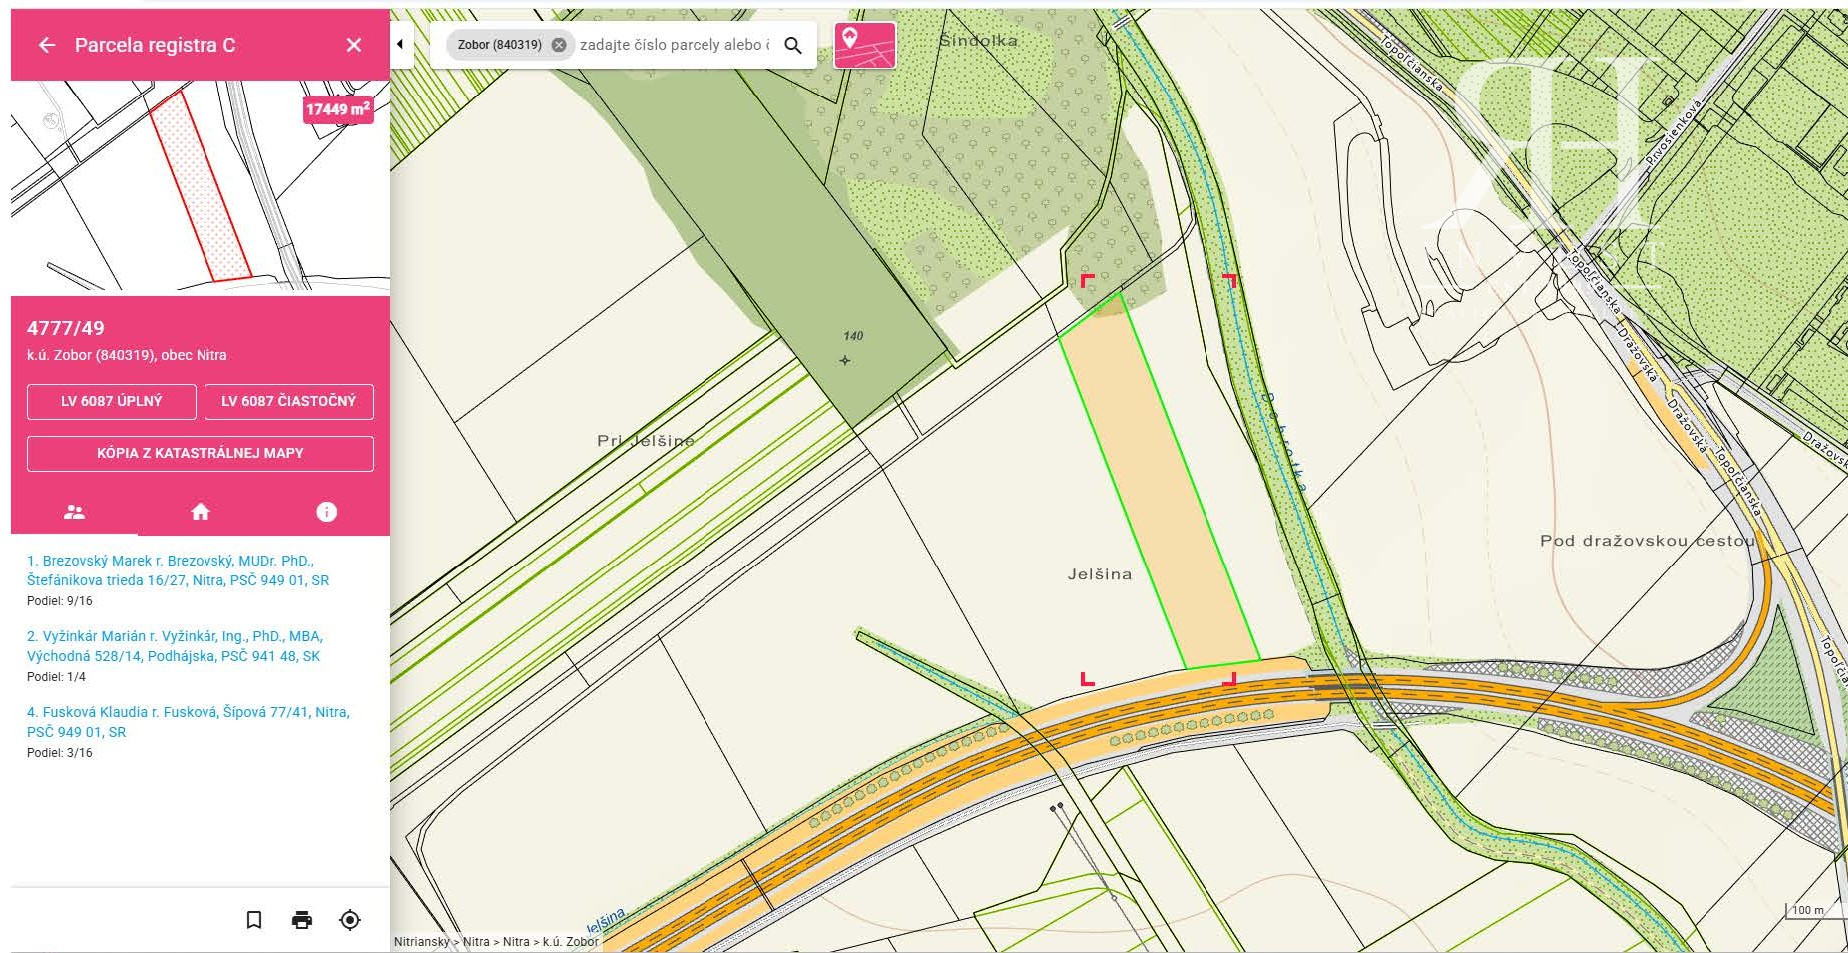Open LV 6087 ČIASTOČNÝ document
The height and width of the screenshot is (953, 1848).
288,401
